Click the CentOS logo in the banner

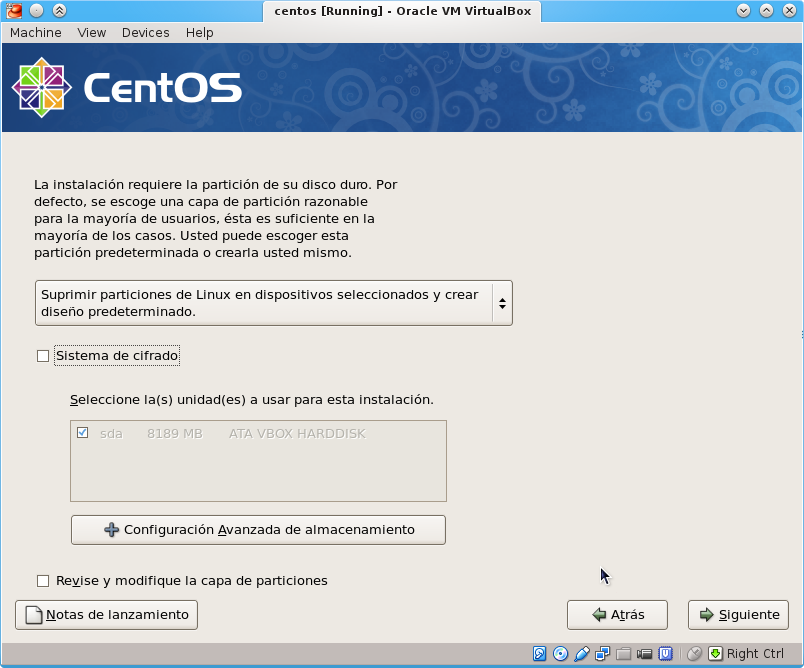(127, 87)
